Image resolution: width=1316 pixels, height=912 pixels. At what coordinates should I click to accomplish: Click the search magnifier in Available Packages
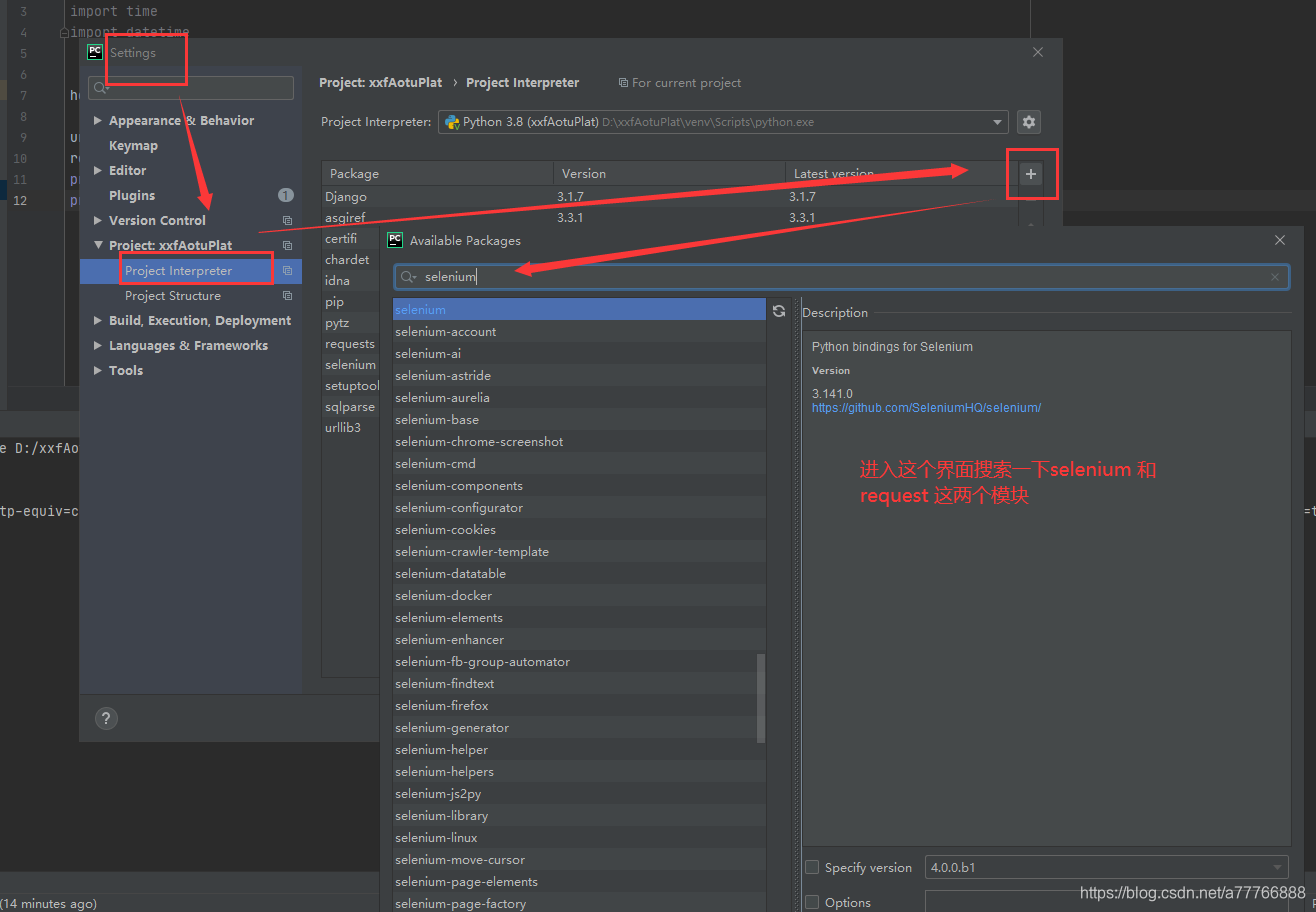point(407,277)
